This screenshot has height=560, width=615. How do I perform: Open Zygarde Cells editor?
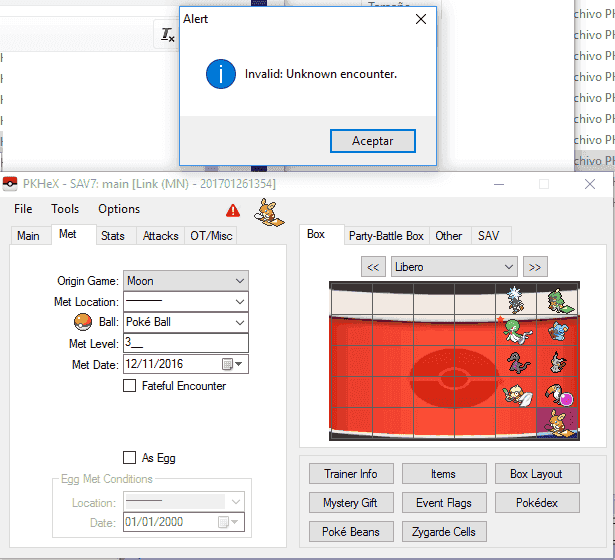[x=444, y=531]
